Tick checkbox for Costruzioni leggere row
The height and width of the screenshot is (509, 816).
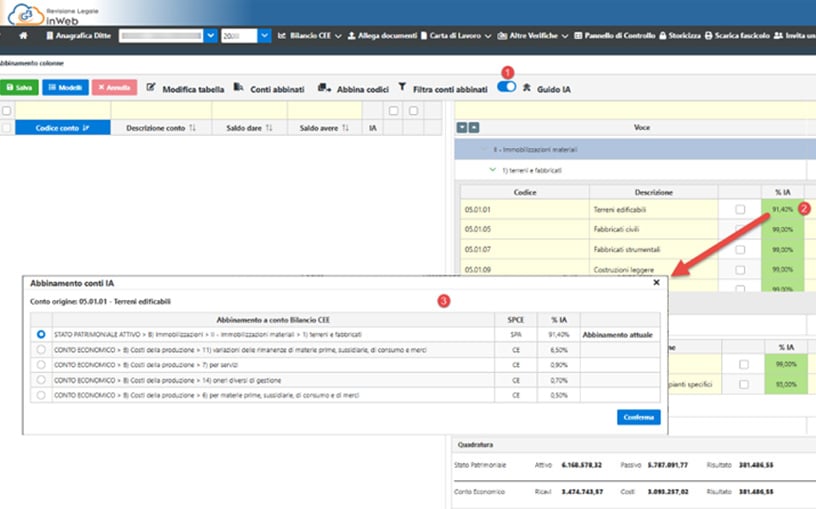pos(740,270)
